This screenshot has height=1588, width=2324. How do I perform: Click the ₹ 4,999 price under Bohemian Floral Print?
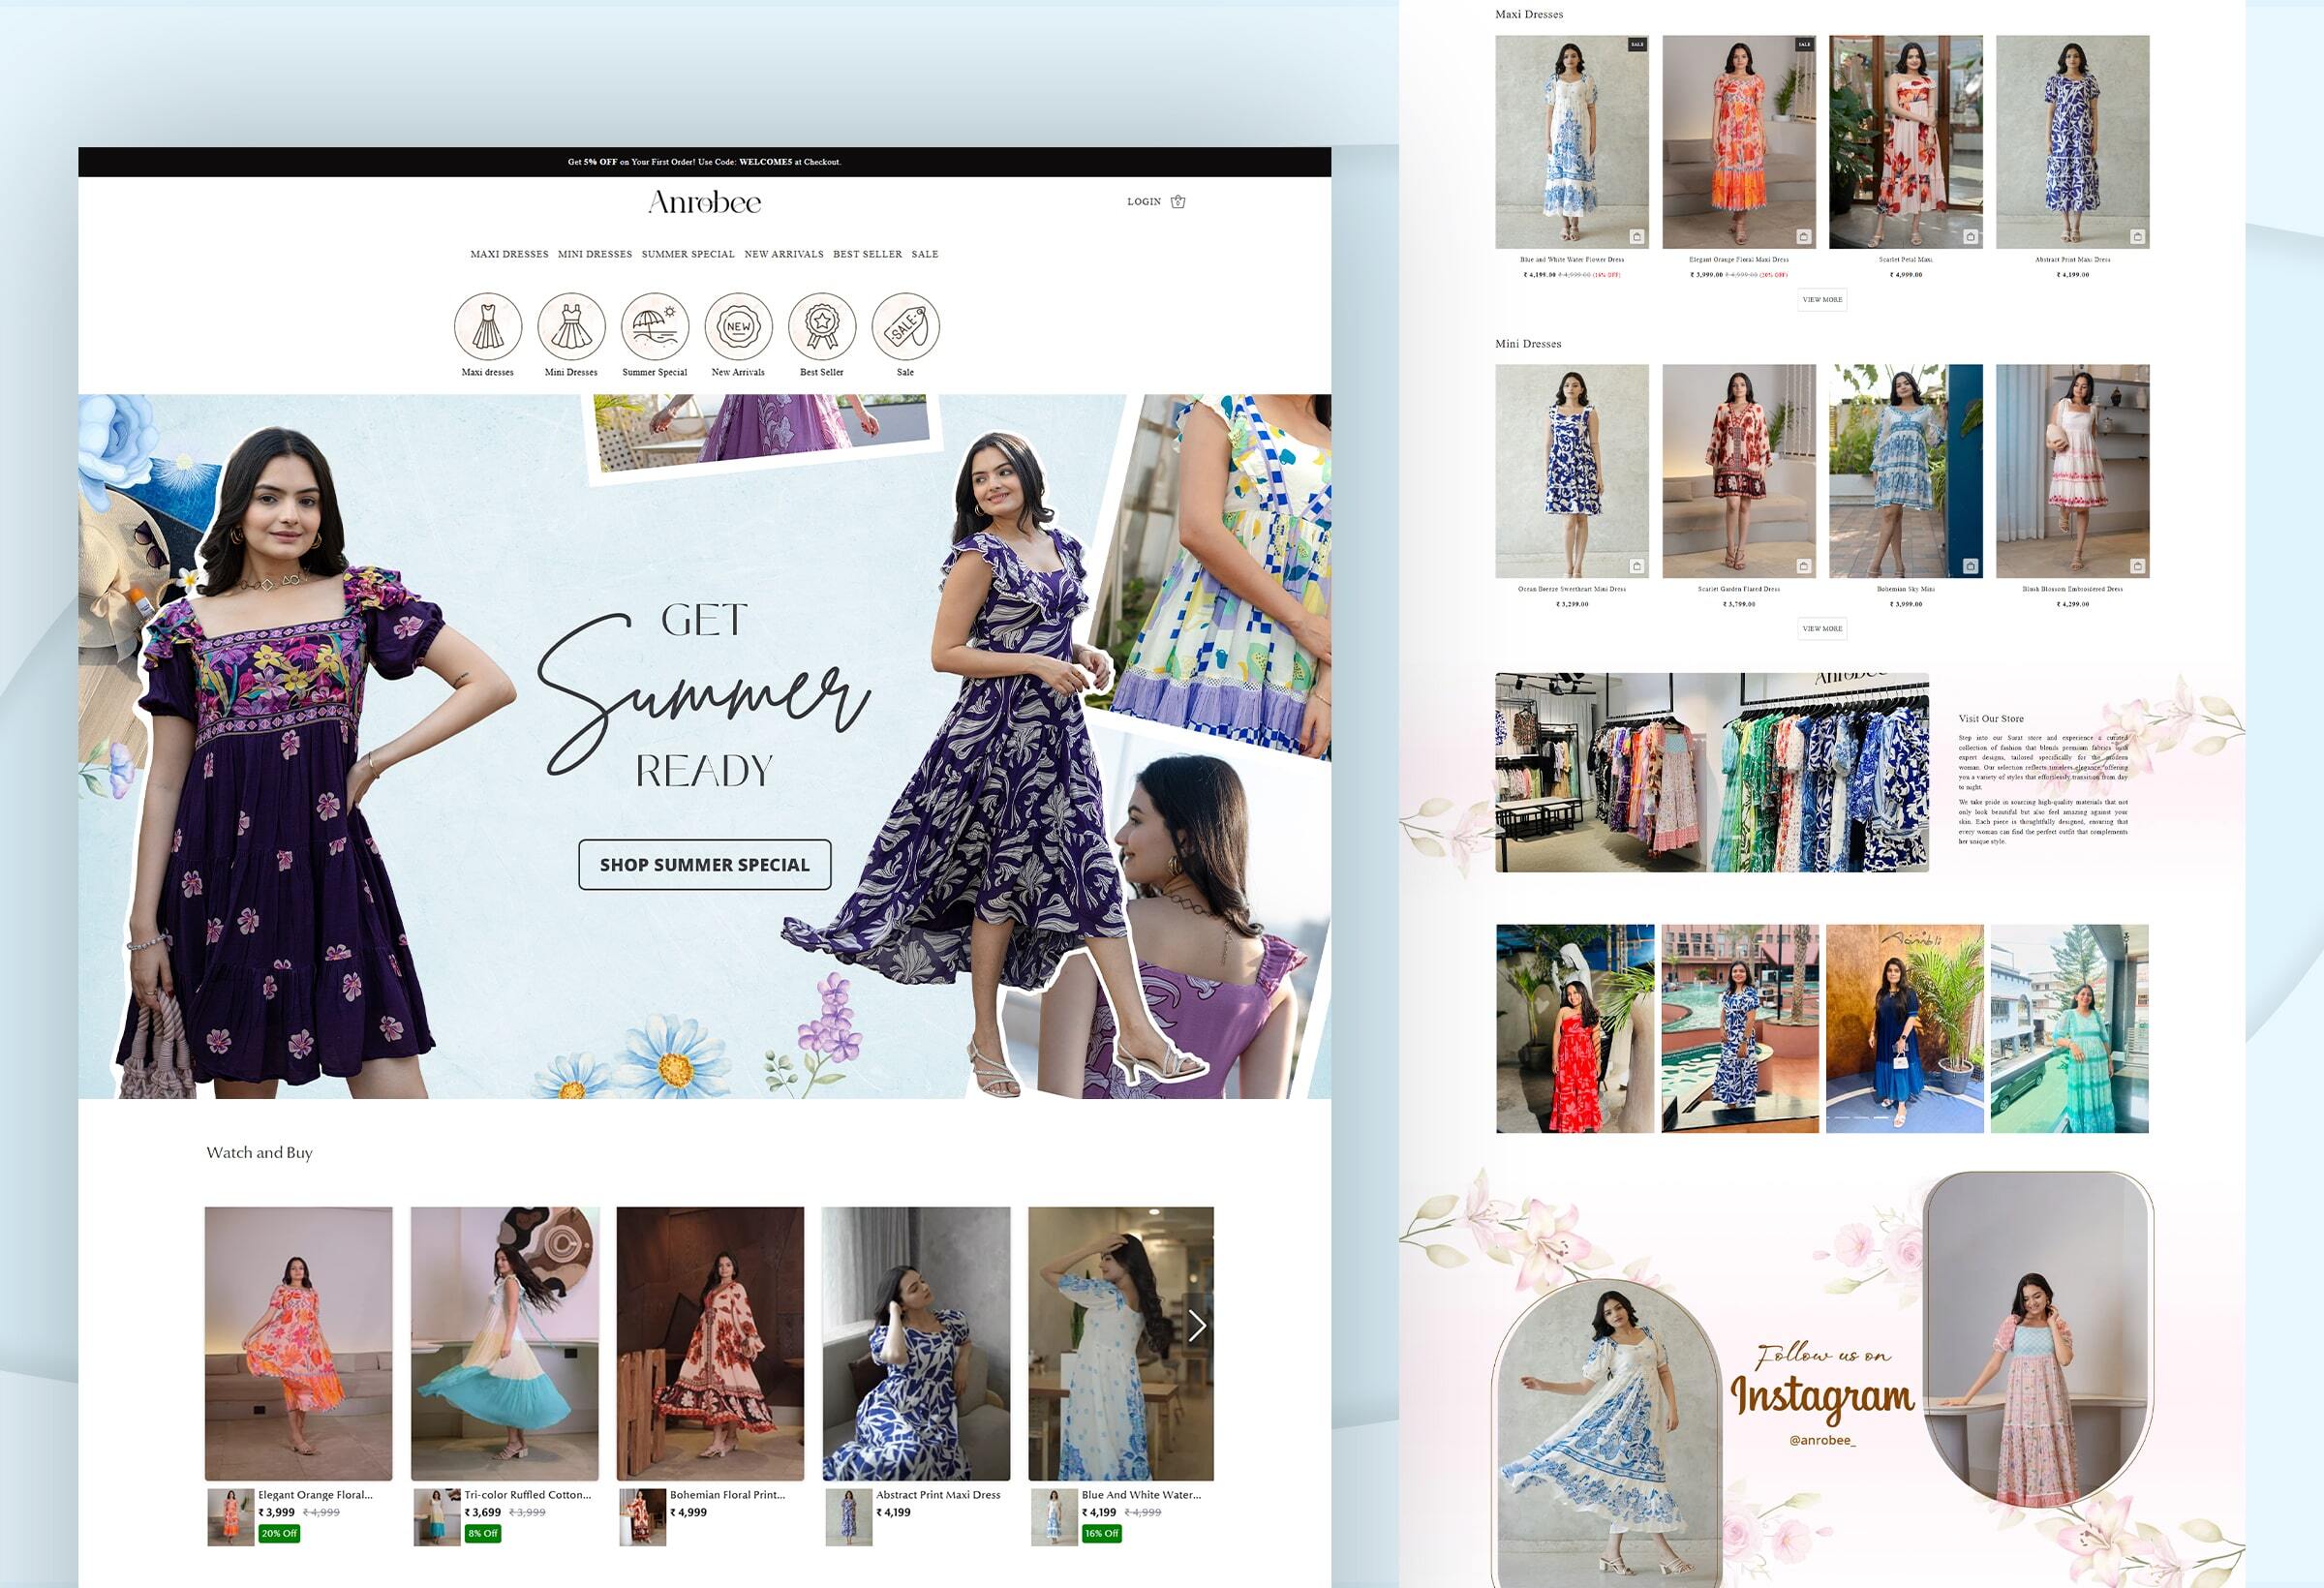click(x=689, y=1512)
